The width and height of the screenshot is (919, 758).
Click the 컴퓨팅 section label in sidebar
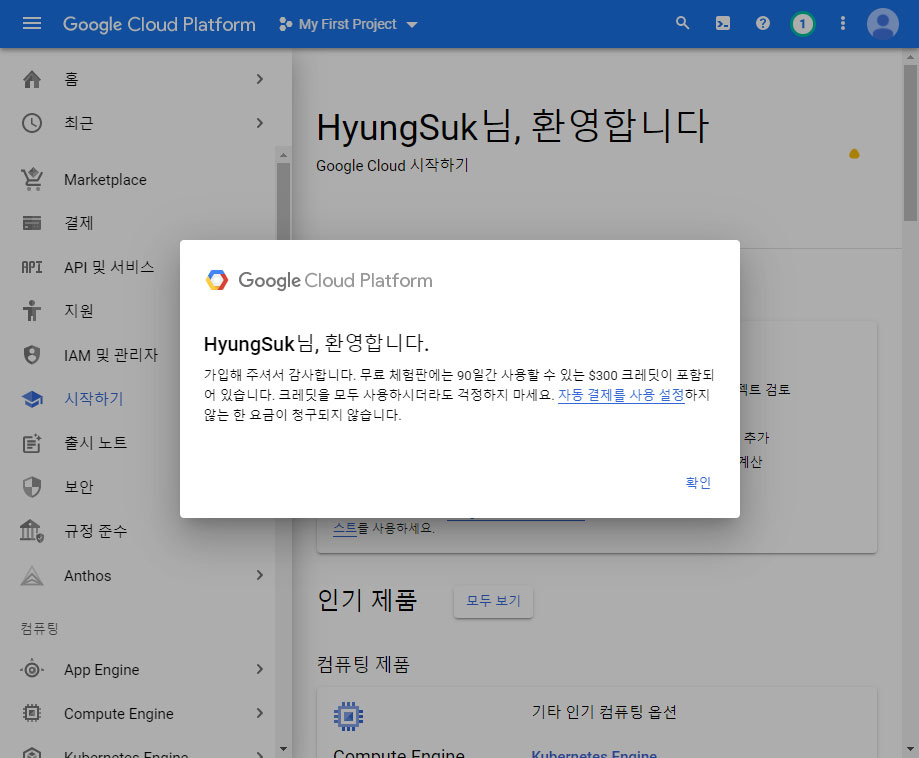pos(39,629)
